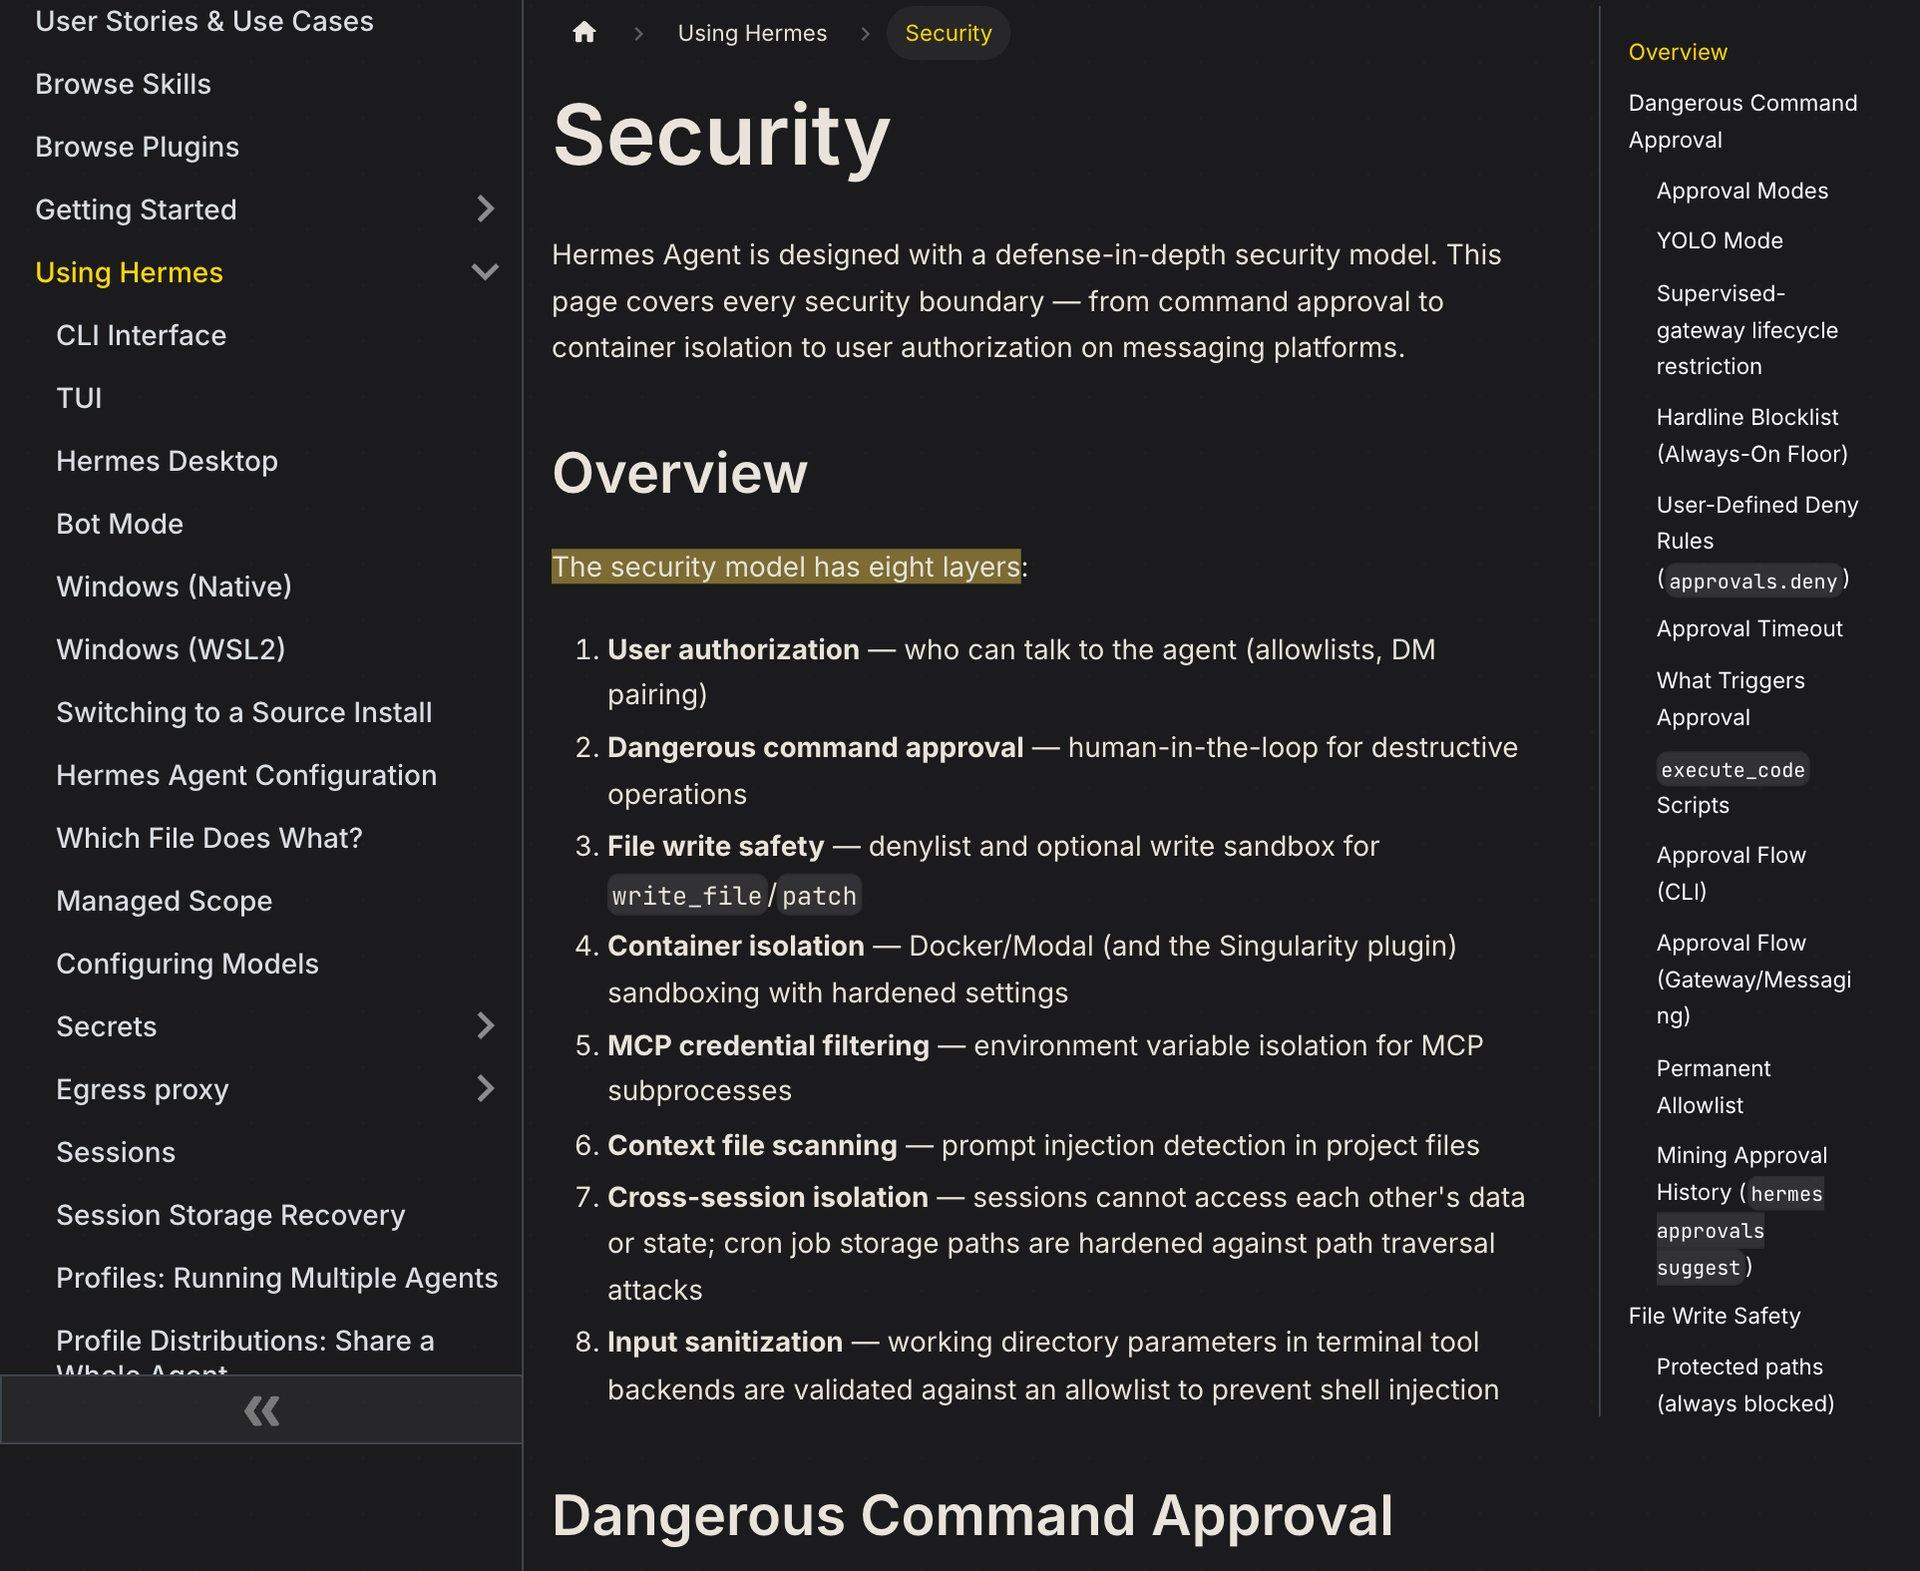Open the Browse Skills page
Screen dimensions: 1920x1571
pos(123,84)
